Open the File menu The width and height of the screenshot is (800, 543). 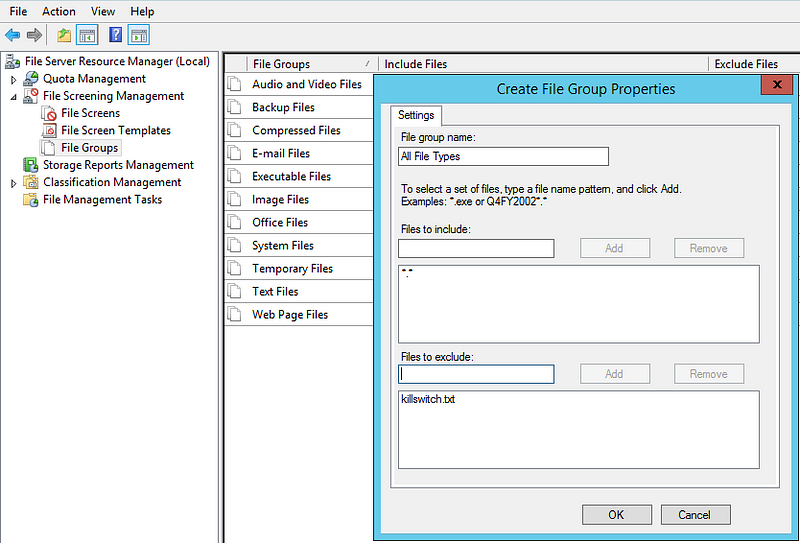[18, 11]
